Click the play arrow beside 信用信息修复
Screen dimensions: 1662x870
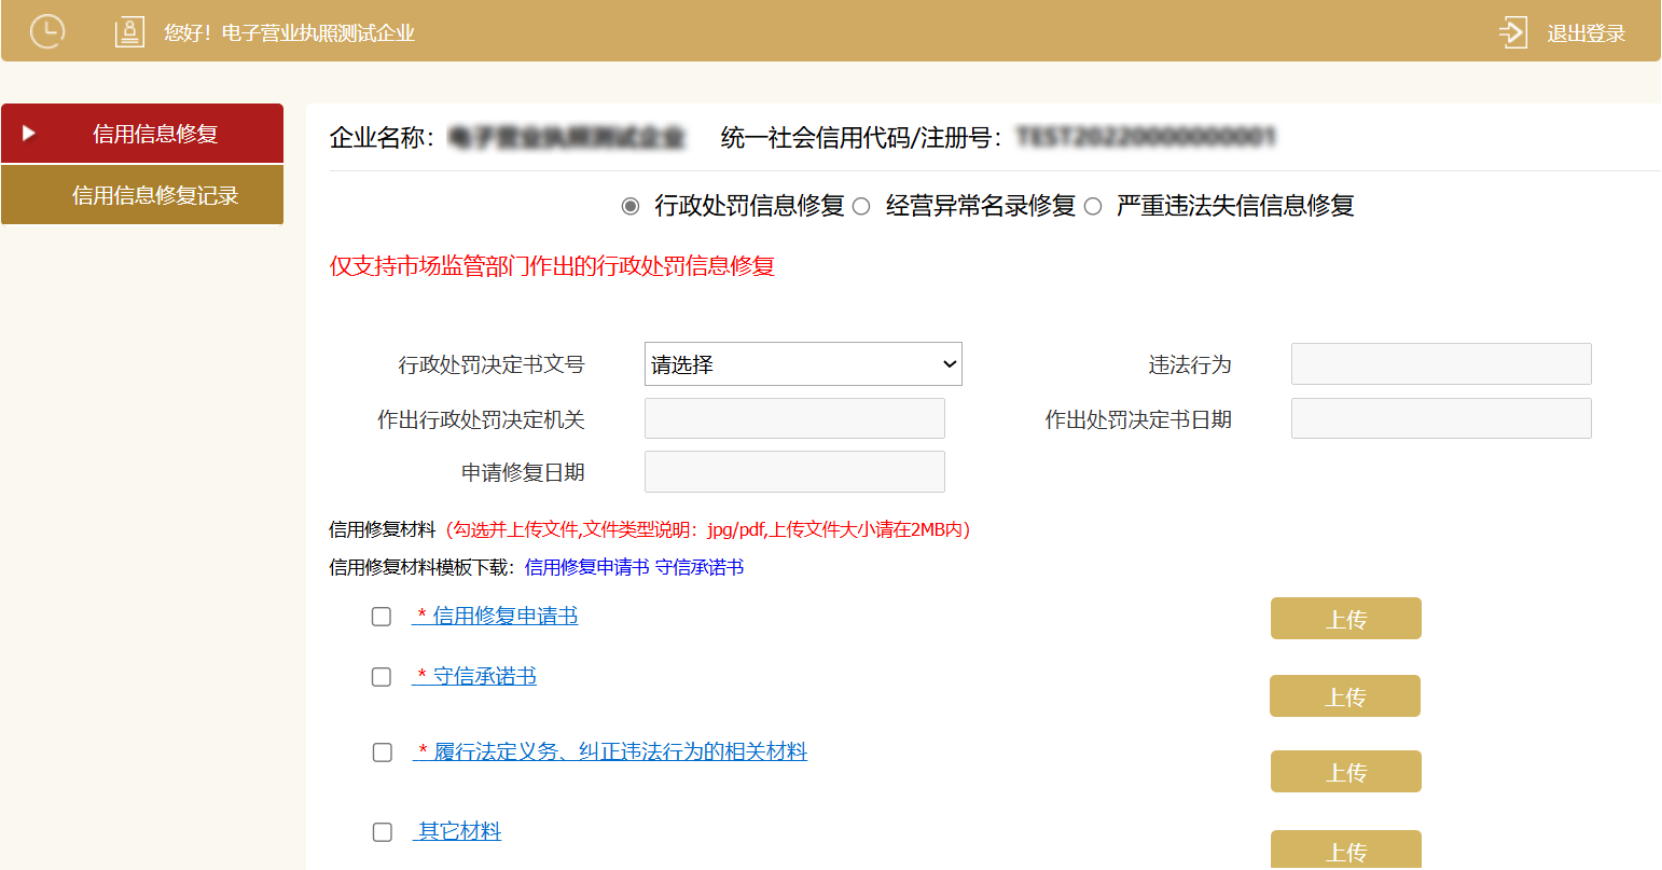click(x=29, y=133)
